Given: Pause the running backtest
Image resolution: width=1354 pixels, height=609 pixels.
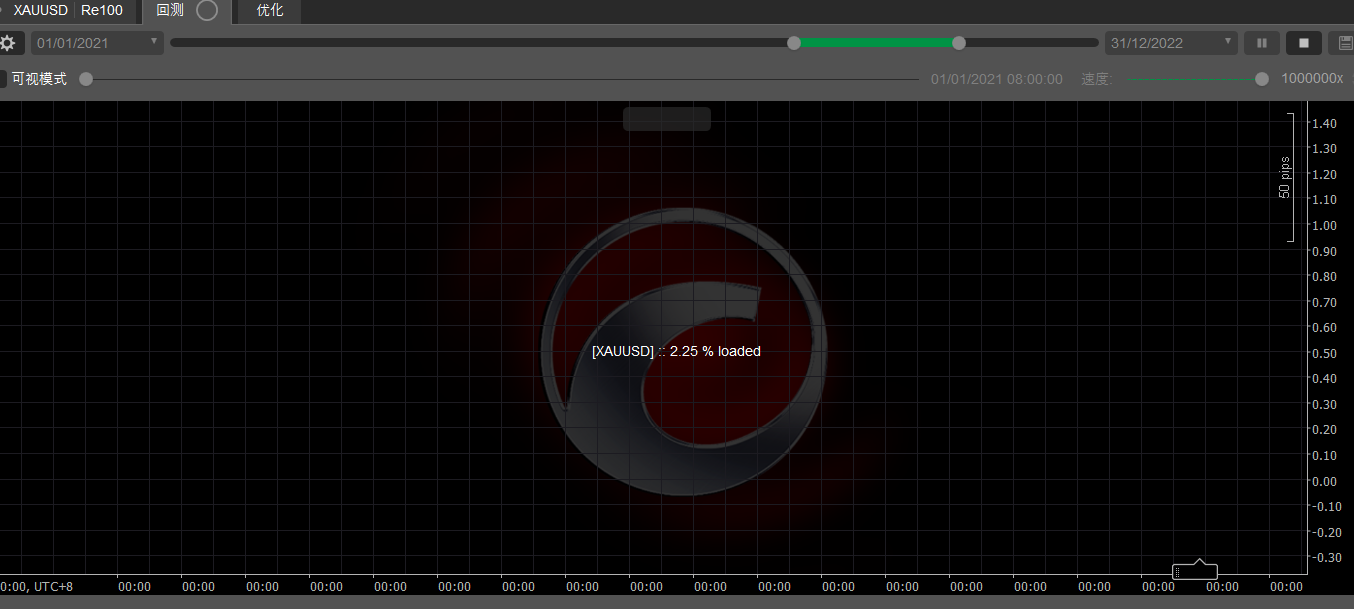Looking at the screenshot, I should point(1262,43).
